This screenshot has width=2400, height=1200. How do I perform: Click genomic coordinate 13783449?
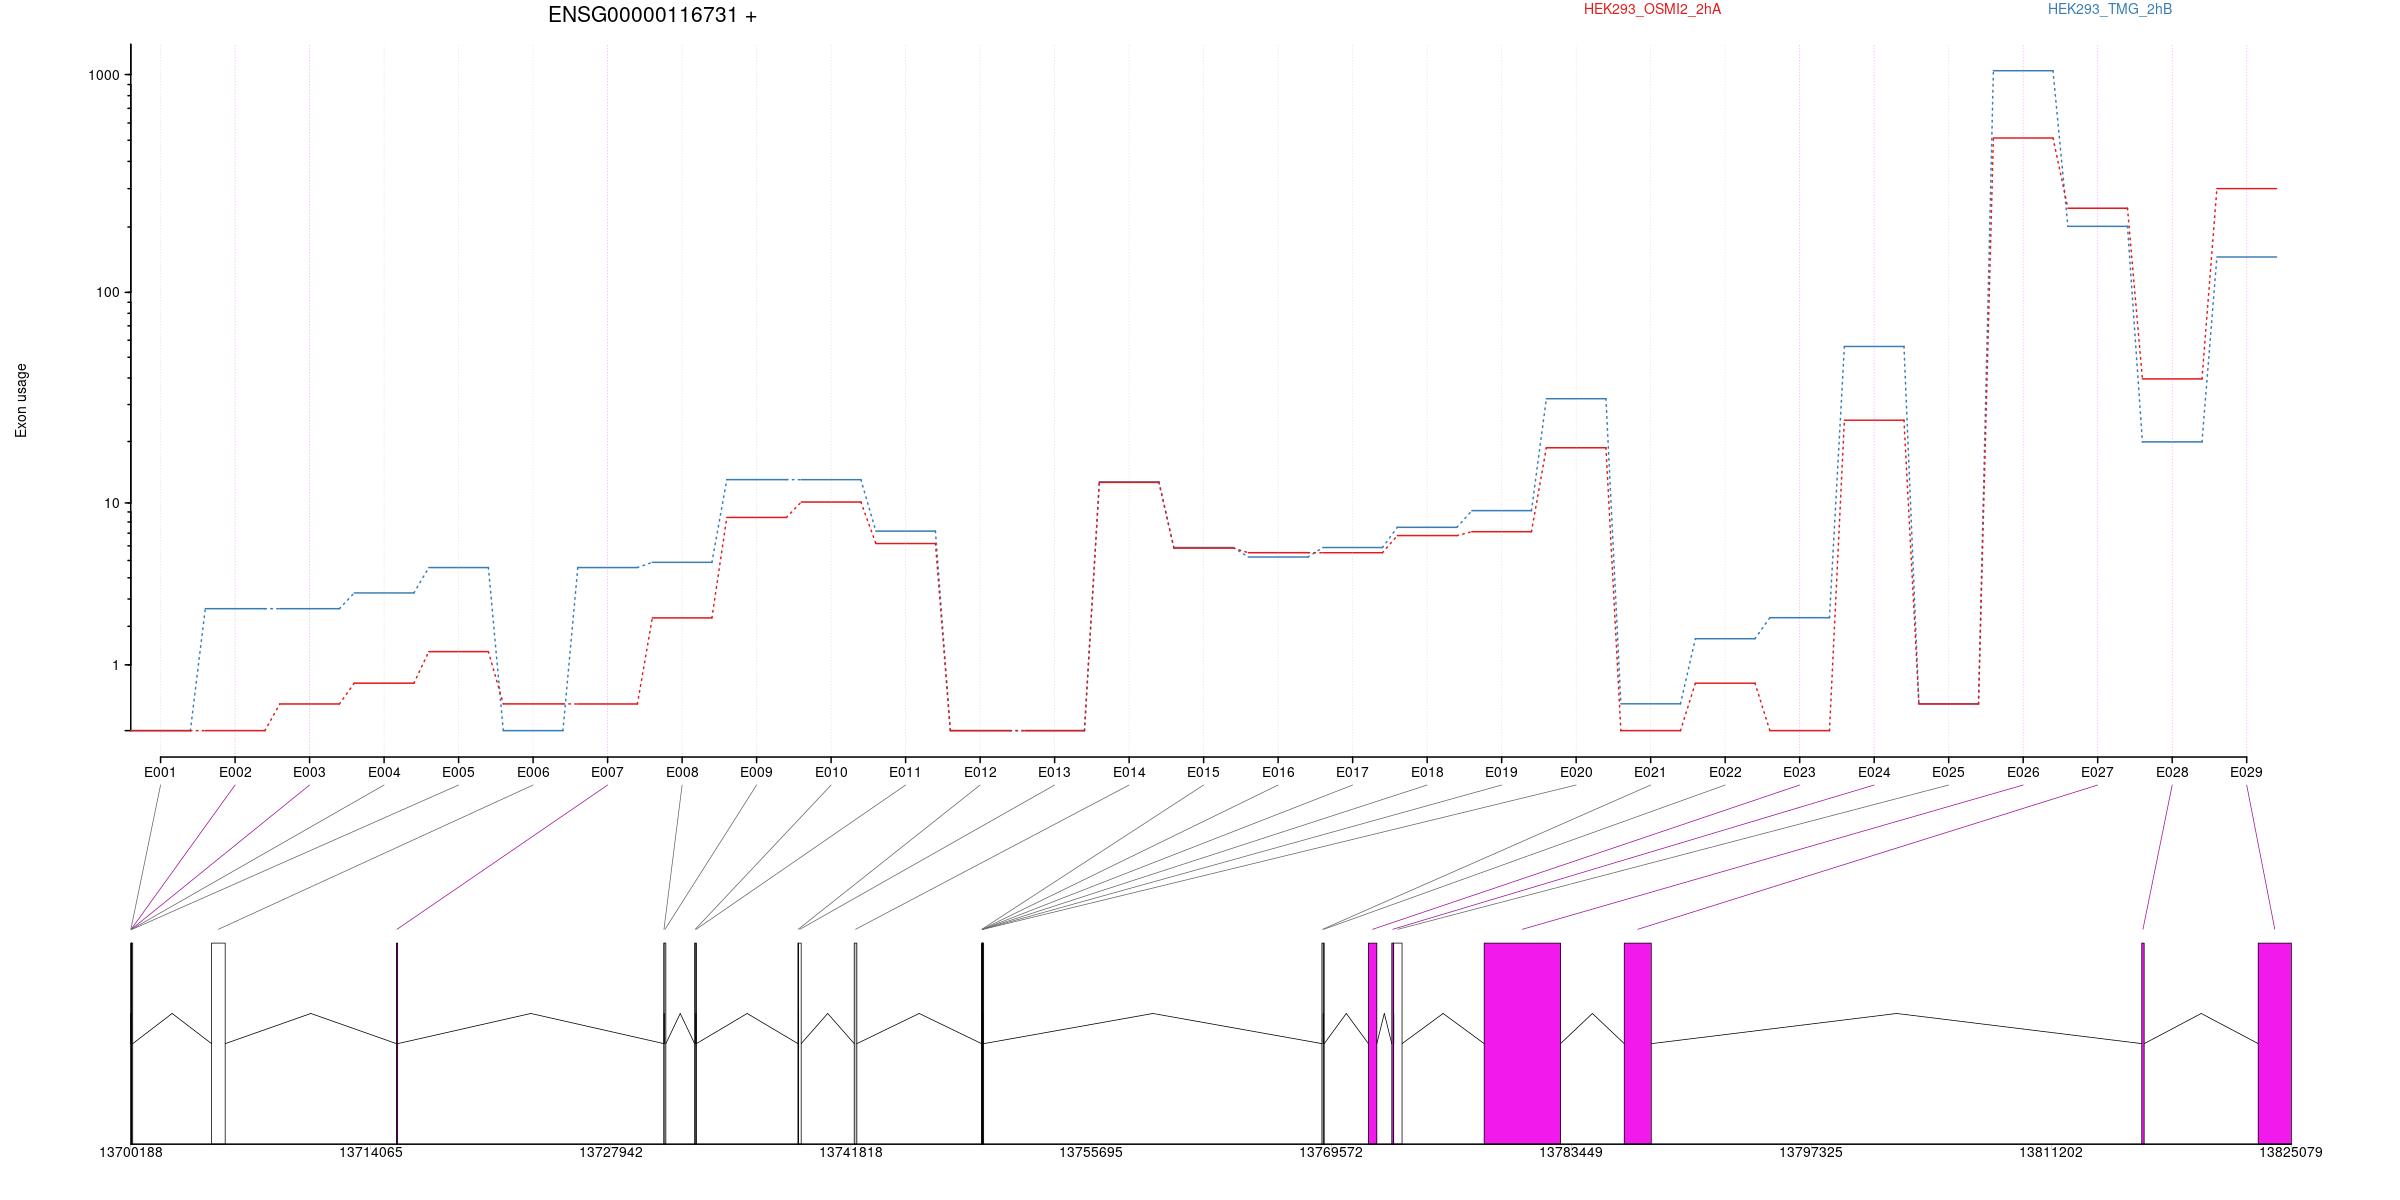point(1571,1153)
